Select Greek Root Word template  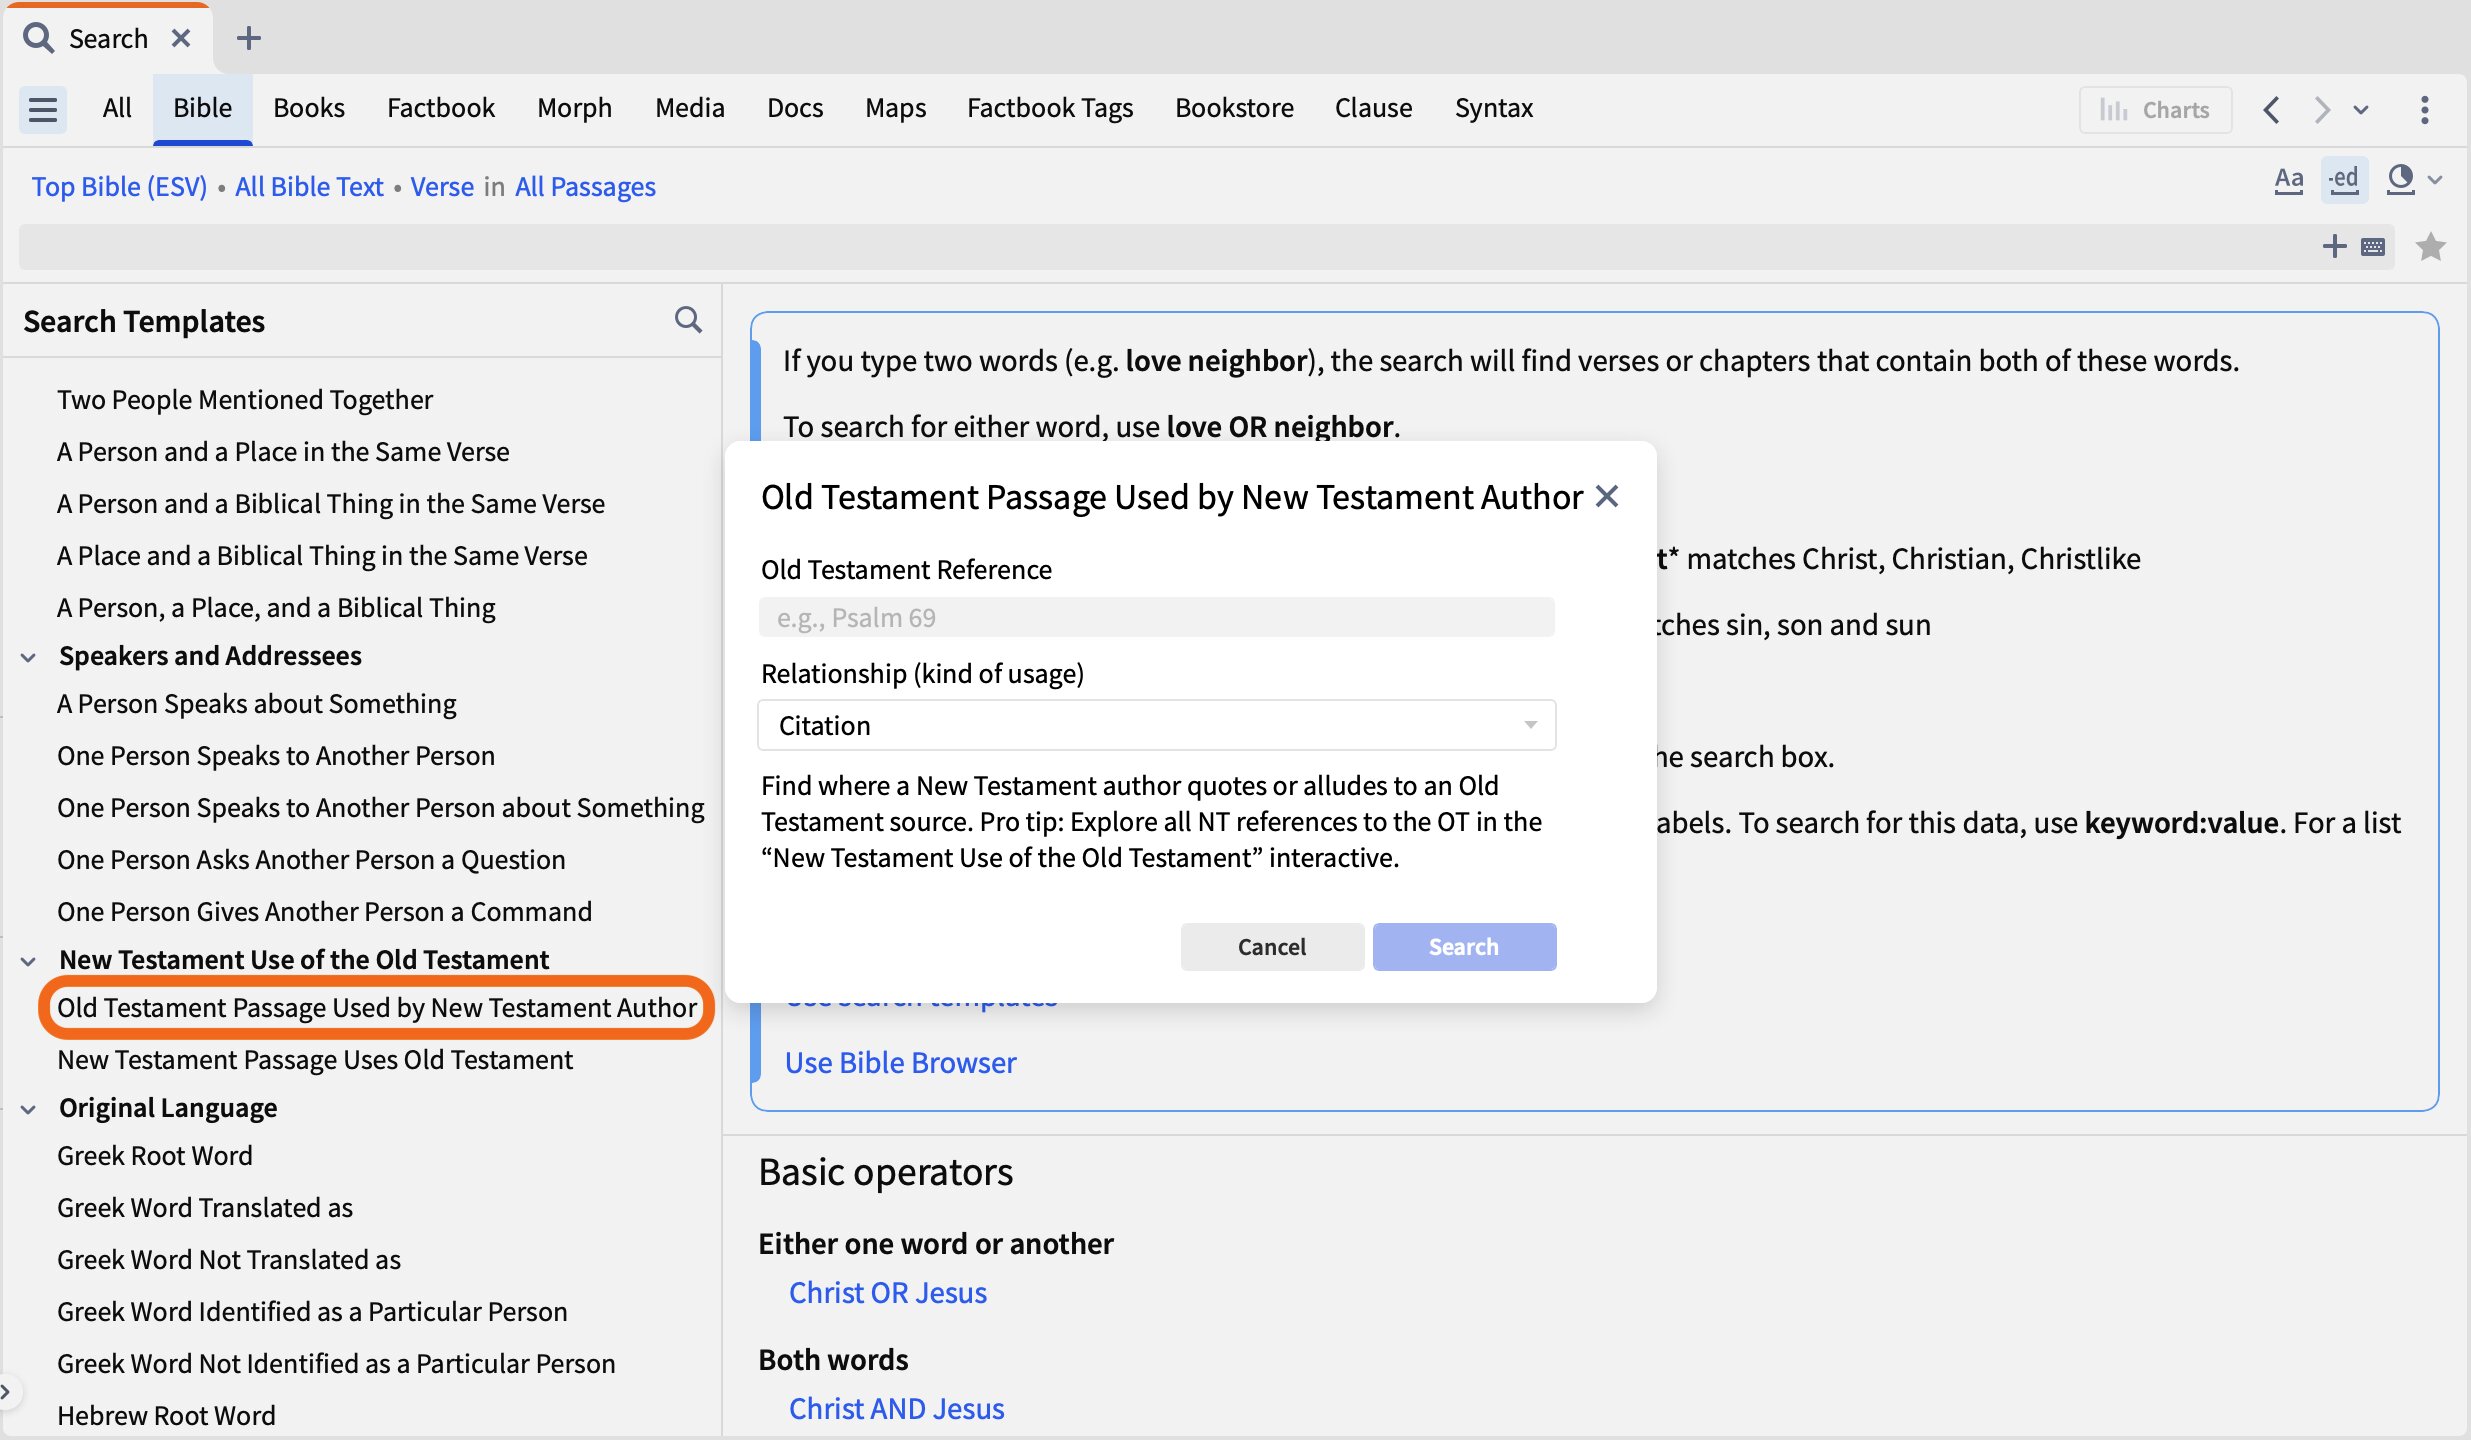click(155, 1156)
